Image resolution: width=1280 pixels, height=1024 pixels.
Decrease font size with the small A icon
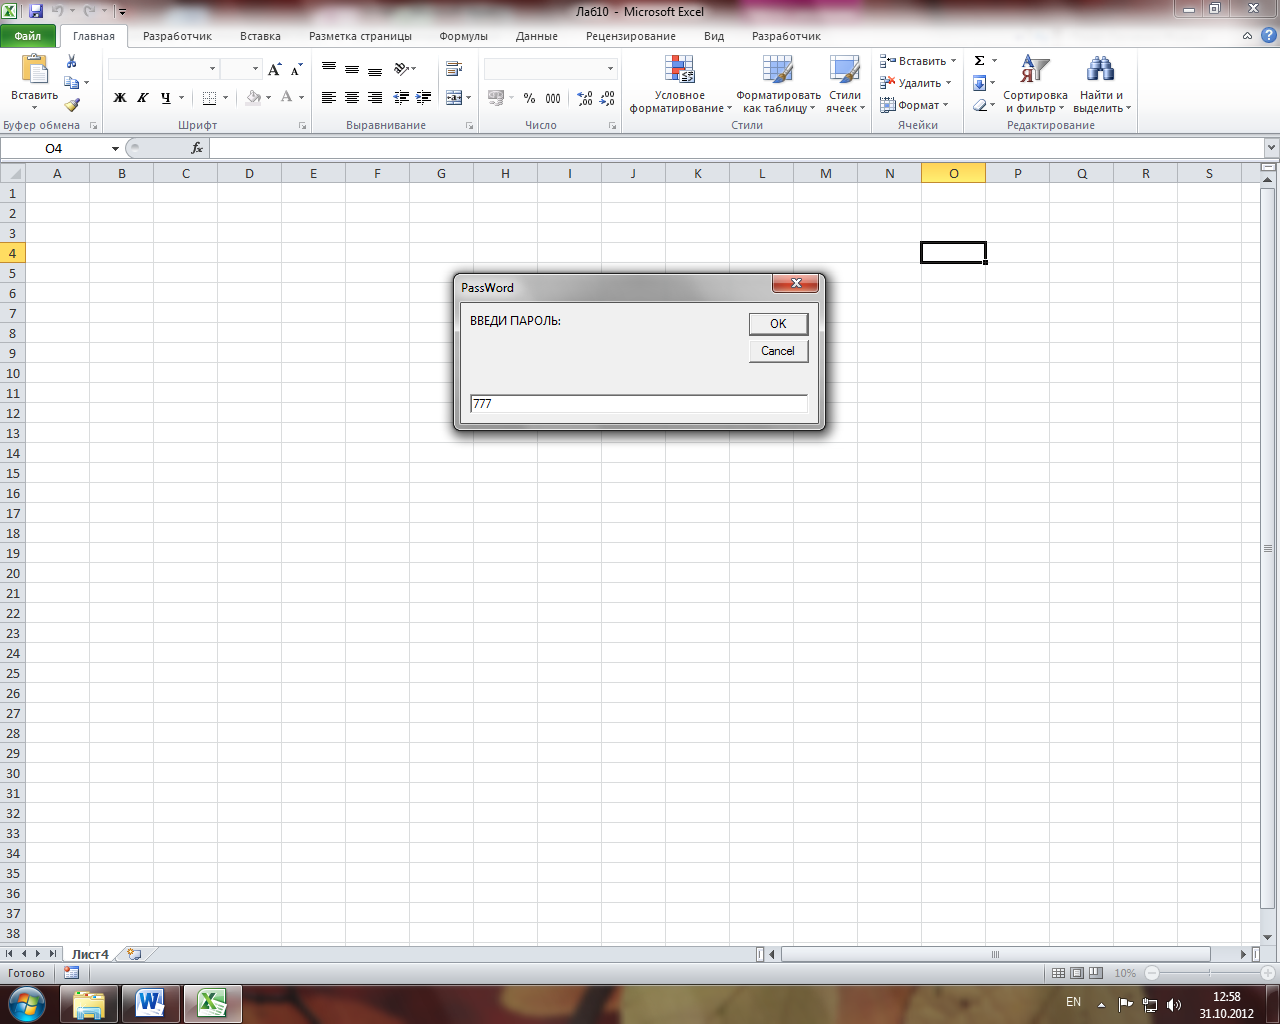tap(296, 69)
